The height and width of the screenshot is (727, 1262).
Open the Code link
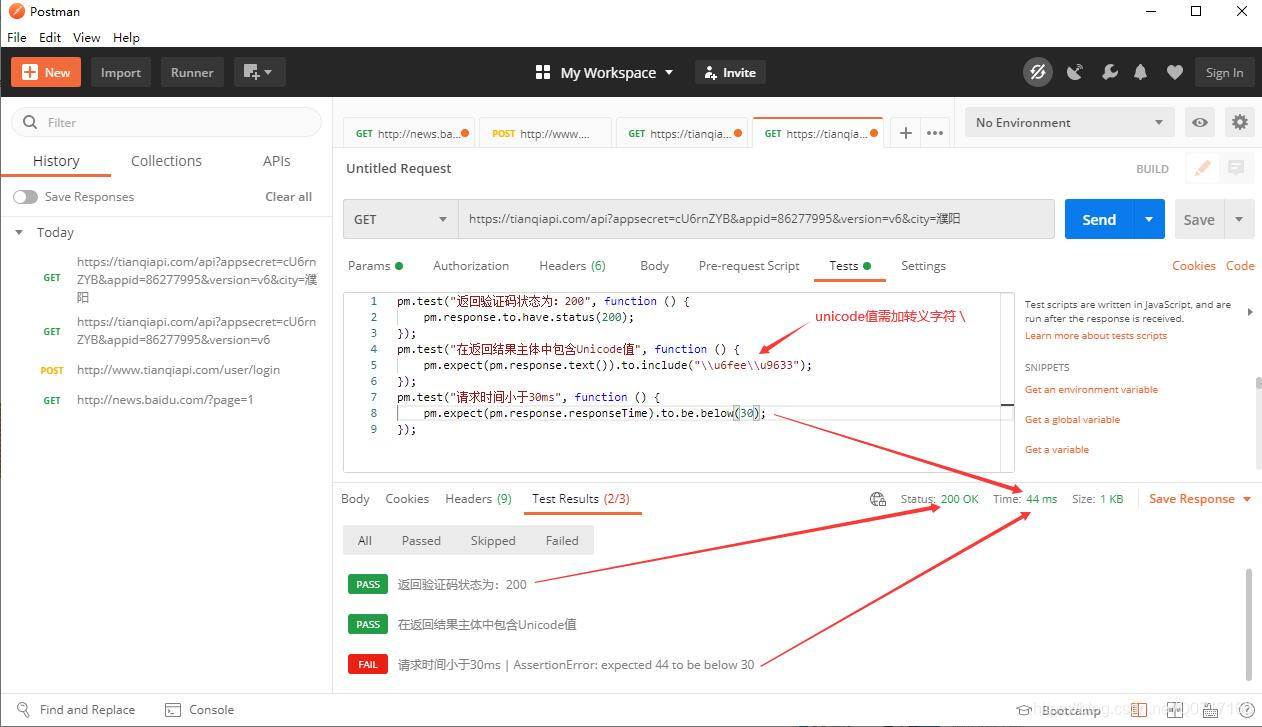(1240, 266)
